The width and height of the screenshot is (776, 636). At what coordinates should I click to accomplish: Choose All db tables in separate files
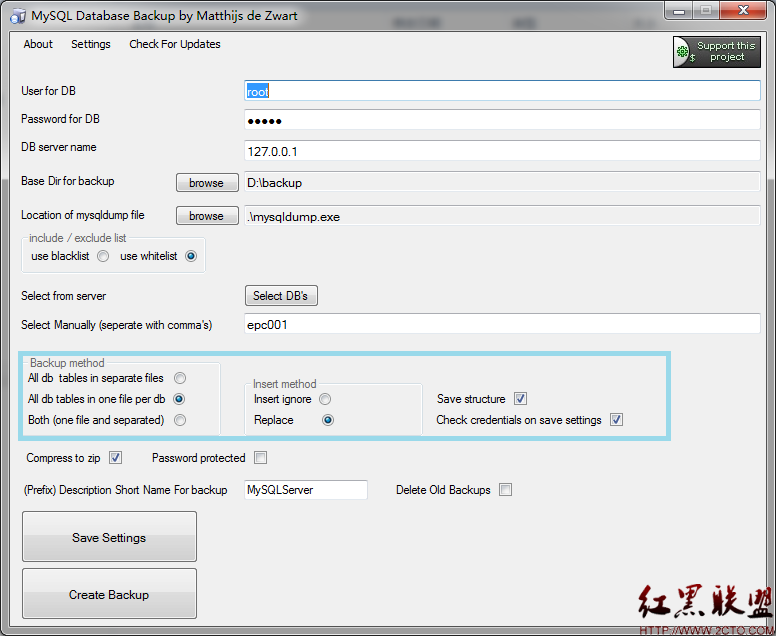180,378
